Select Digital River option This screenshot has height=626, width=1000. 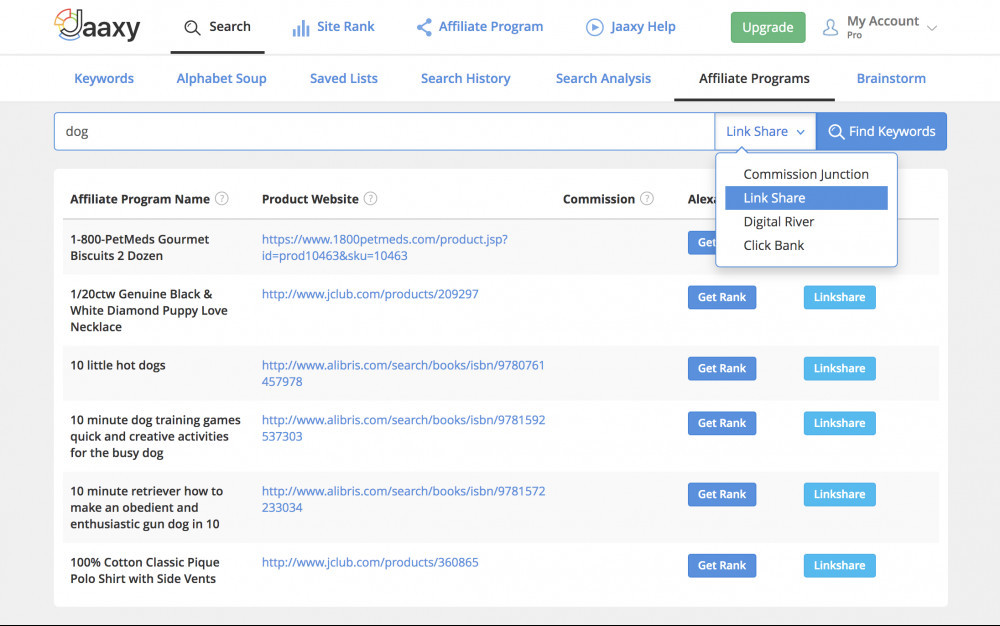coord(806,221)
